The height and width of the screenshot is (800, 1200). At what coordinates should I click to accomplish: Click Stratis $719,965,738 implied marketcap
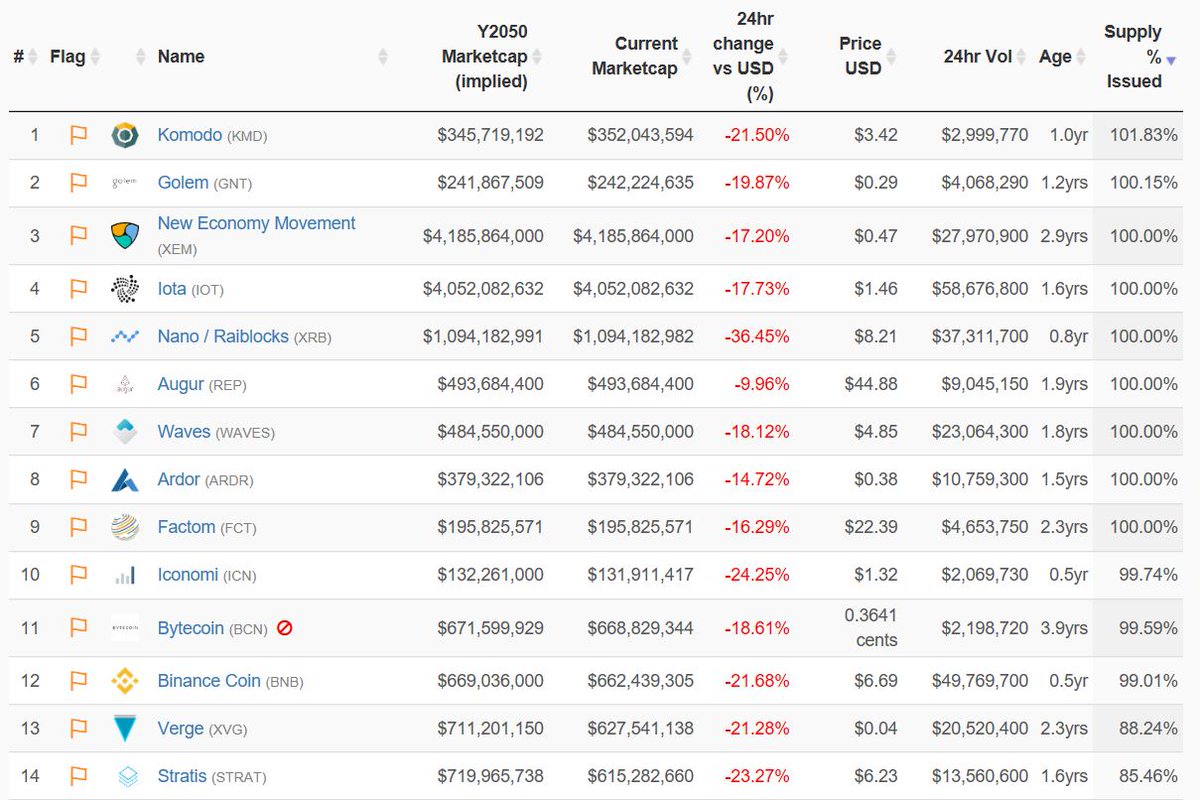click(491, 777)
